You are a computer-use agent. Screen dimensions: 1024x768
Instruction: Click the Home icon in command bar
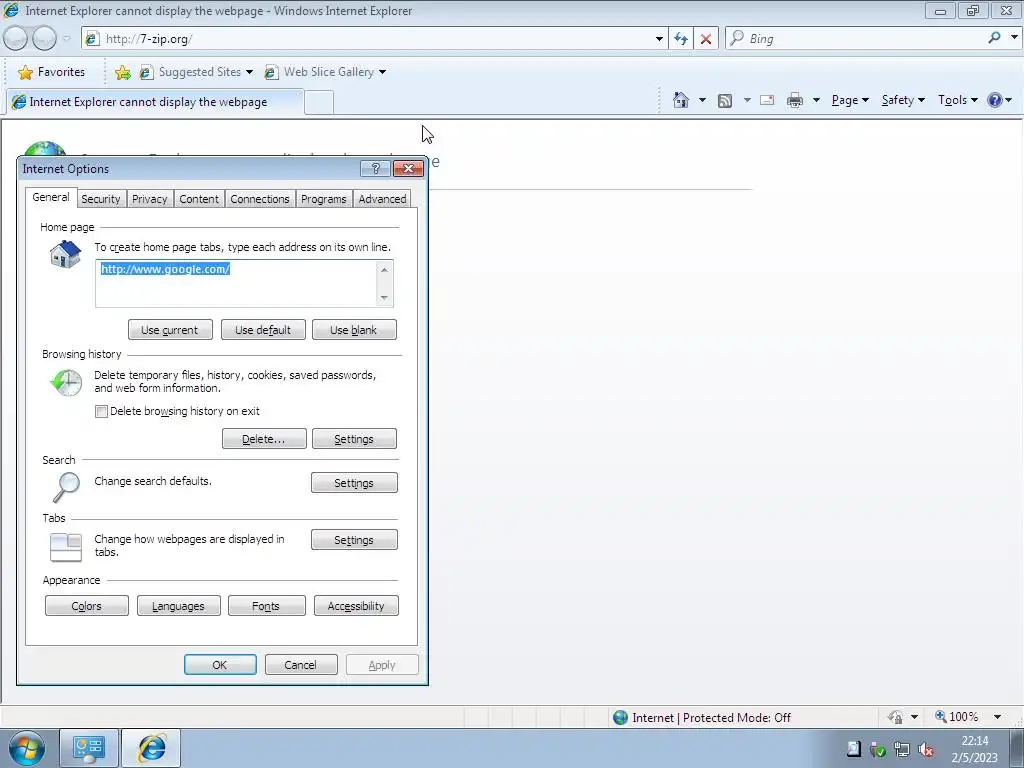tap(680, 100)
